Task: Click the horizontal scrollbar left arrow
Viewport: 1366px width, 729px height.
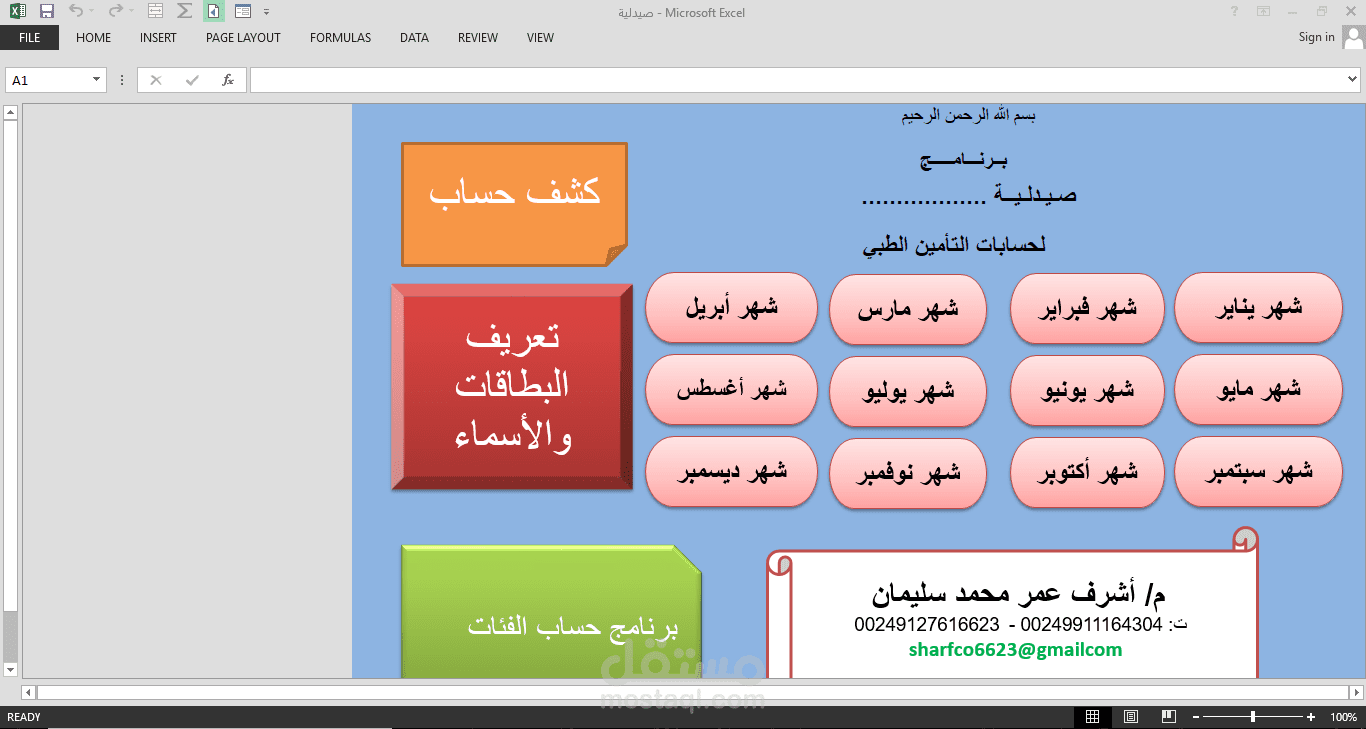Action: pyautogui.click(x=28, y=692)
